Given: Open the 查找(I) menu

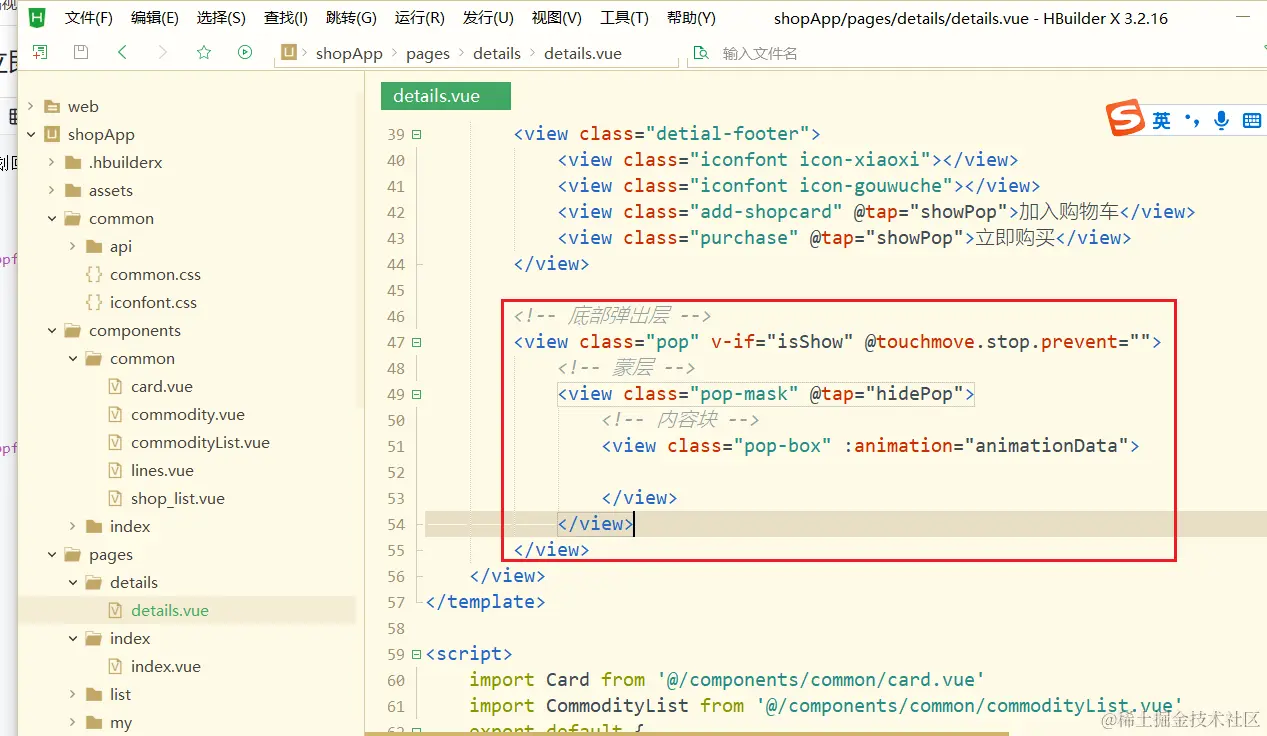Looking at the screenshot, I should (x=286, y=18).
